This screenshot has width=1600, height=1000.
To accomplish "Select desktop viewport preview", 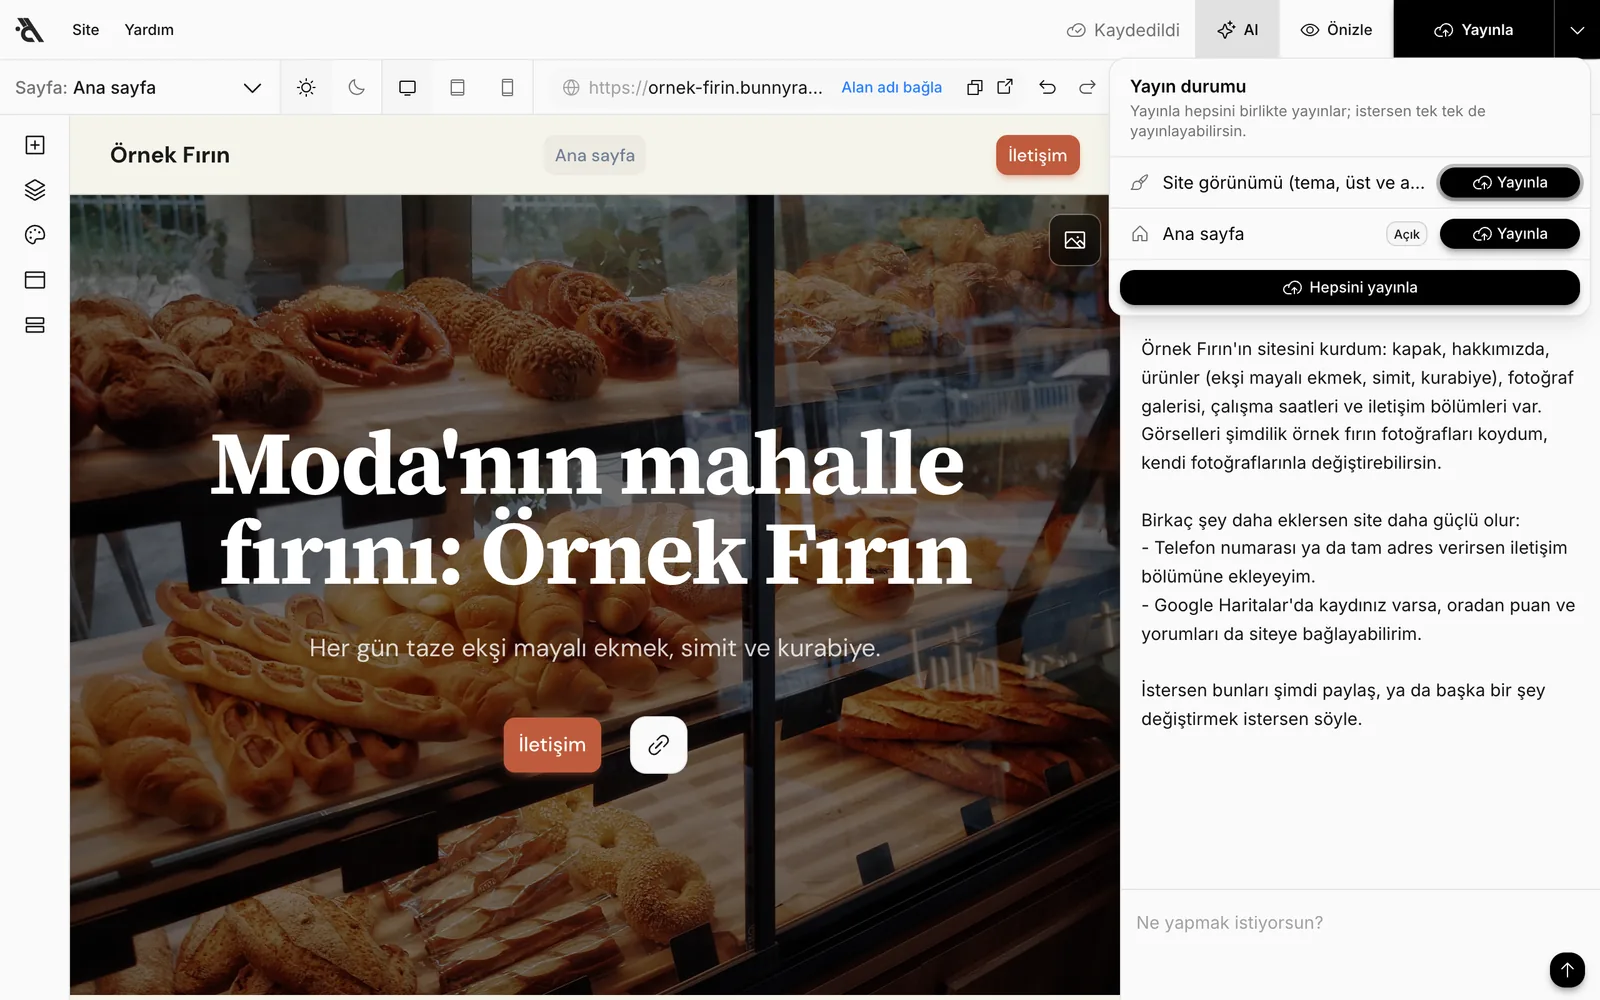I will 407,88.
